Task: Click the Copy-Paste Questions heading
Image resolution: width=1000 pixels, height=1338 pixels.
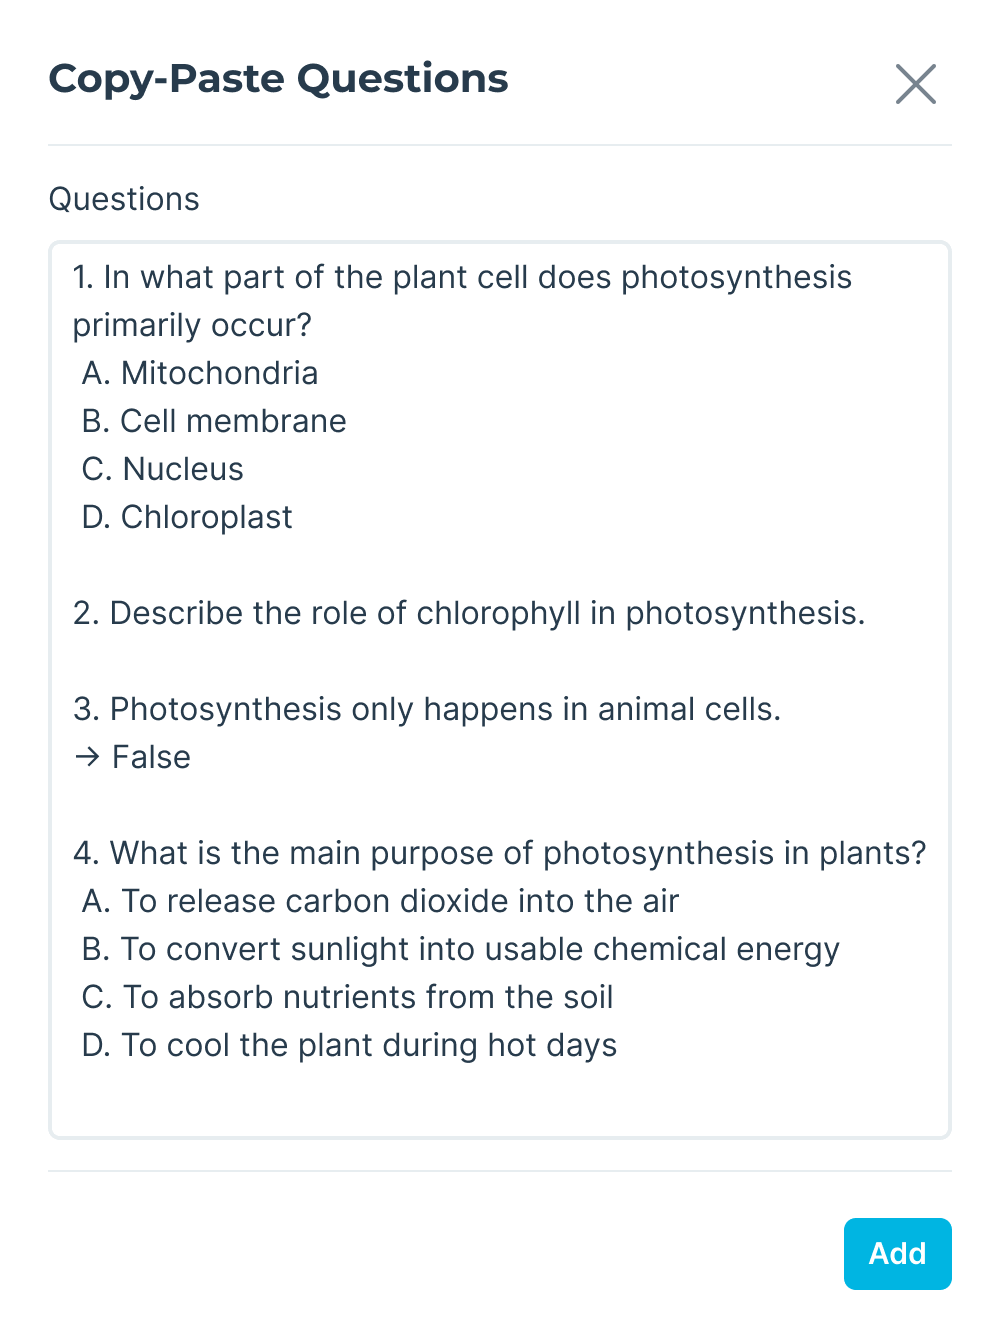Action: [278, 79]
